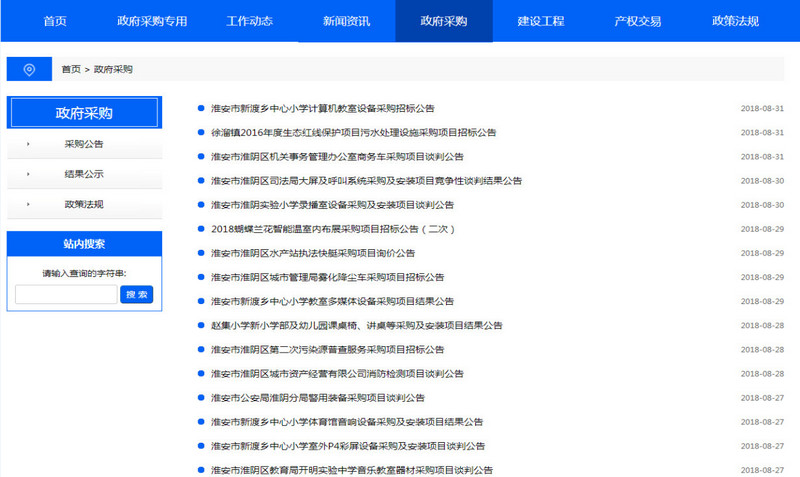Click the site search text field

coord(66,294)
